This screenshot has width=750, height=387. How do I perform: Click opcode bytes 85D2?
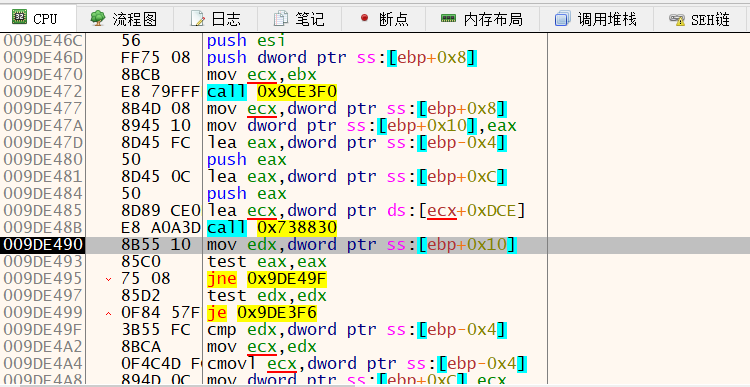(141, 296)
